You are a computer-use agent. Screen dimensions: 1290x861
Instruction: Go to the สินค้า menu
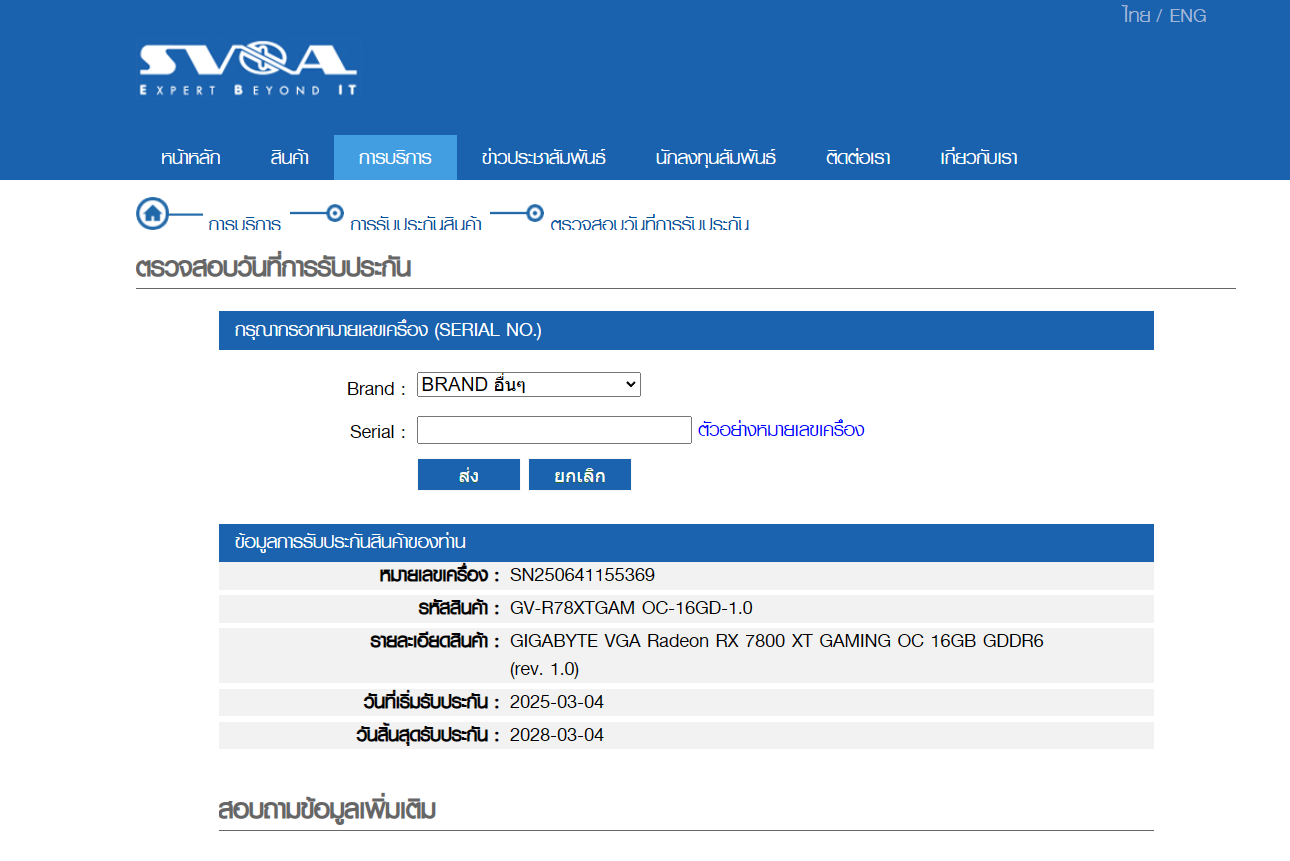point(289,158)
